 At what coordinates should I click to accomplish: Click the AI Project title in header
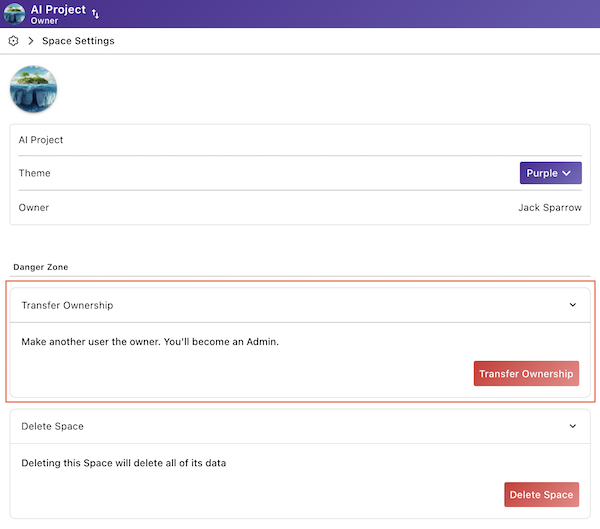[x=58, y=9]
